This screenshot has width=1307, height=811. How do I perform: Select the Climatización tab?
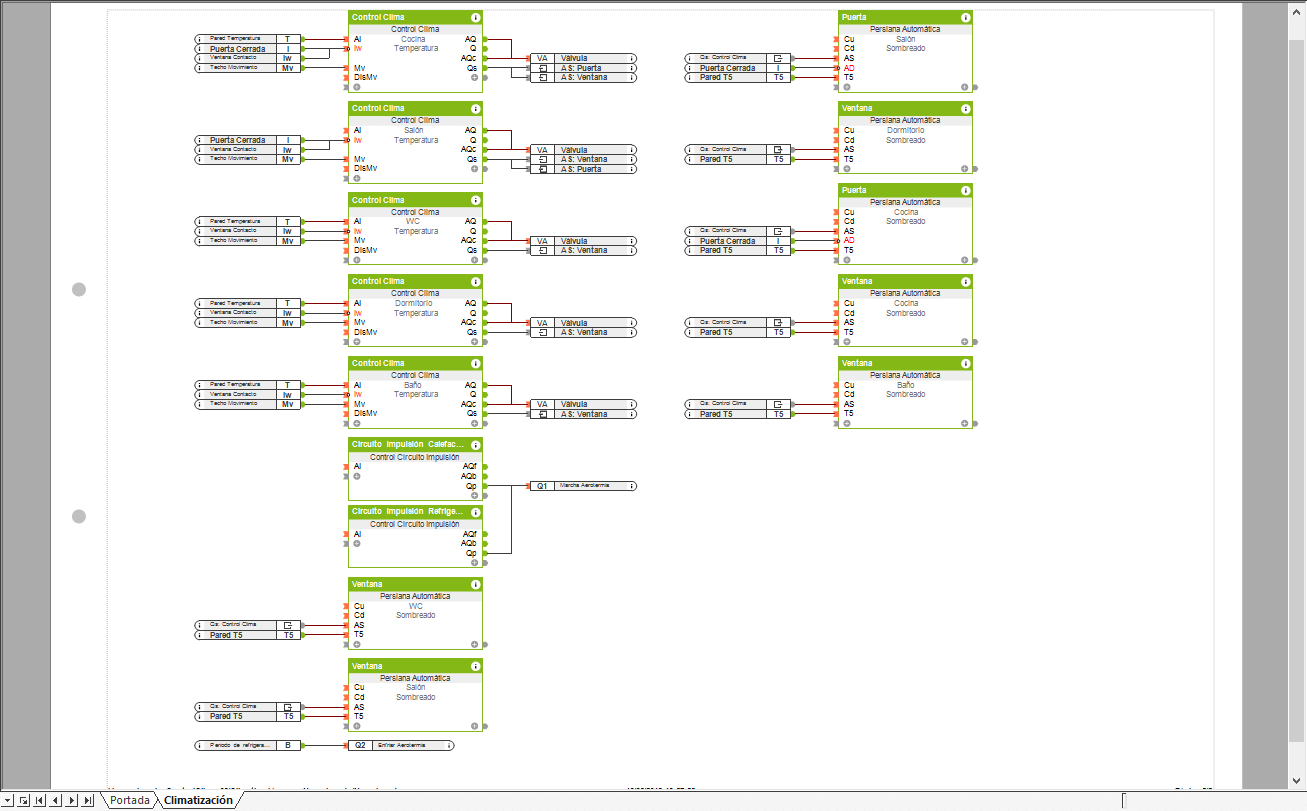click(198, 800)
